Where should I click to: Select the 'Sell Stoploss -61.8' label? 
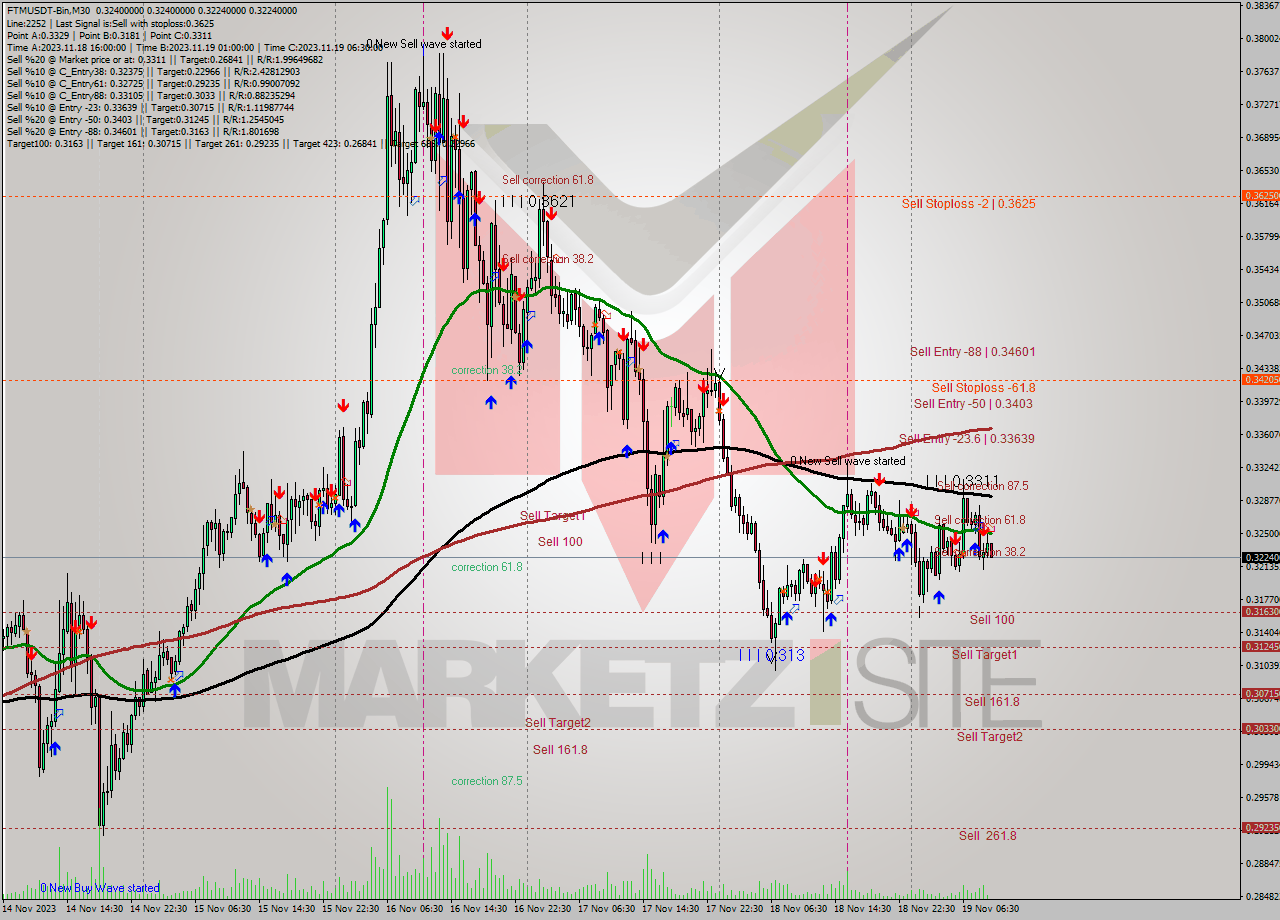tap(983, 387)
